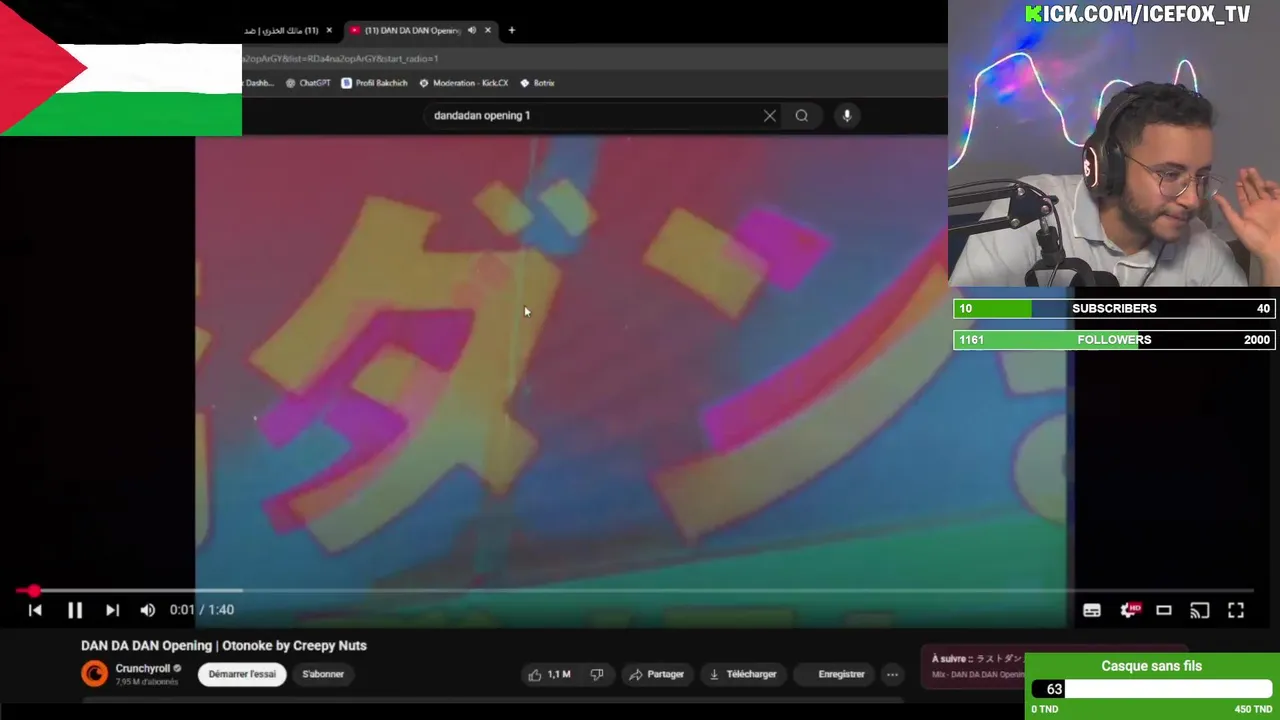Go back to the previous video
This screenshot has height=720, width=1280.
[35, 610]
